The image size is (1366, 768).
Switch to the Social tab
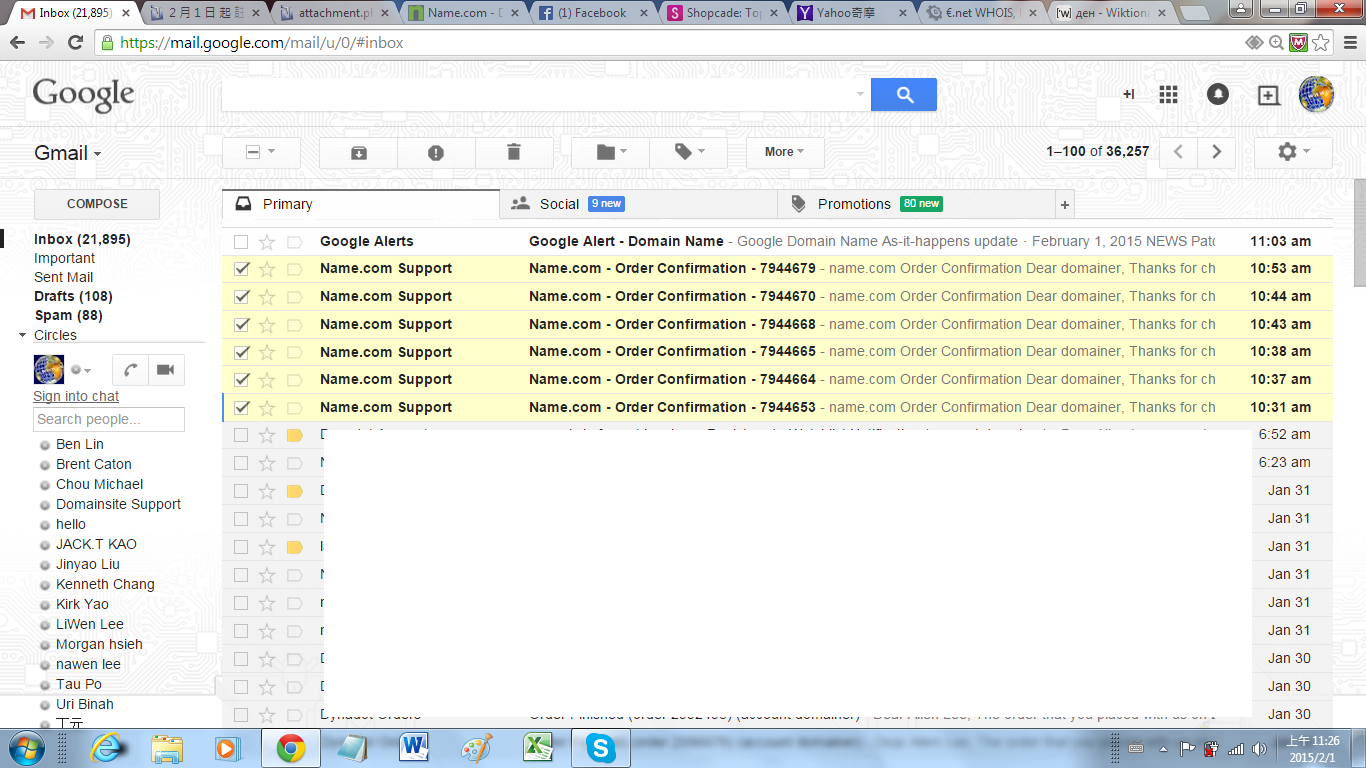[x=560, y=204]
